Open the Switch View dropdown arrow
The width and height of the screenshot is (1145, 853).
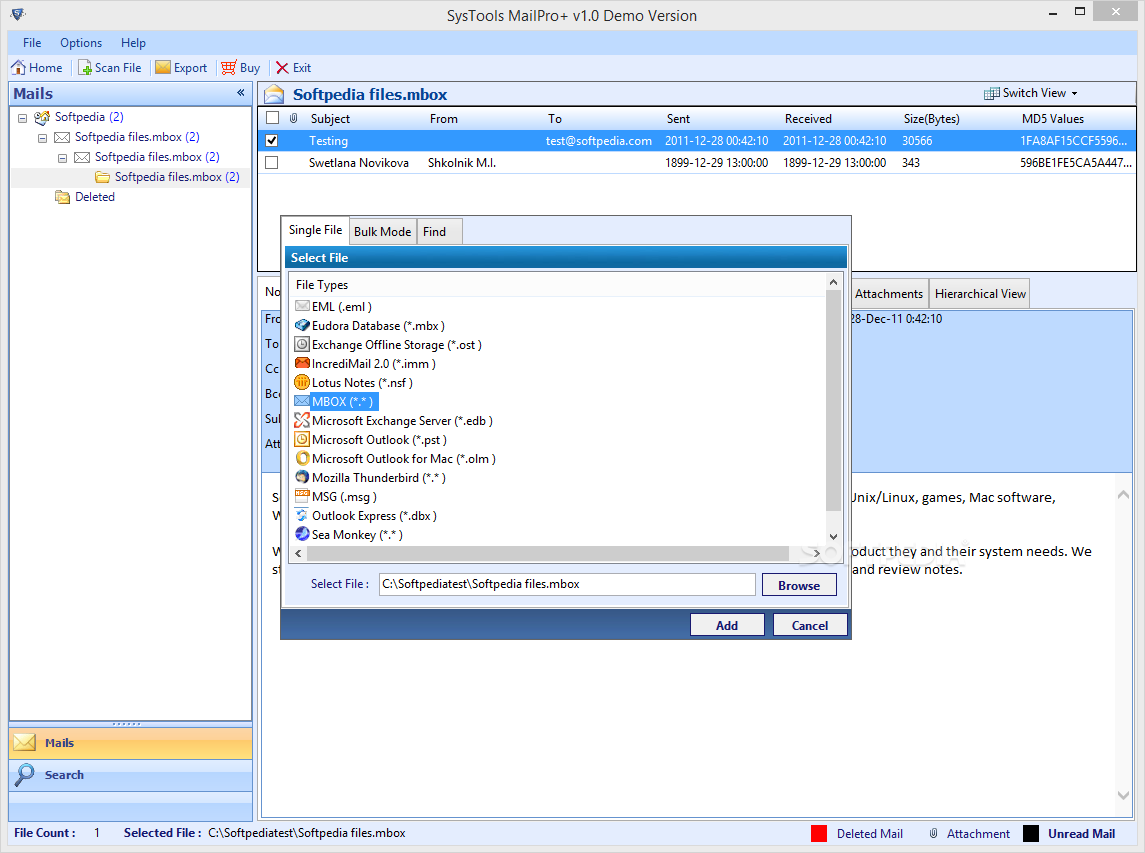coord(1074,93)
